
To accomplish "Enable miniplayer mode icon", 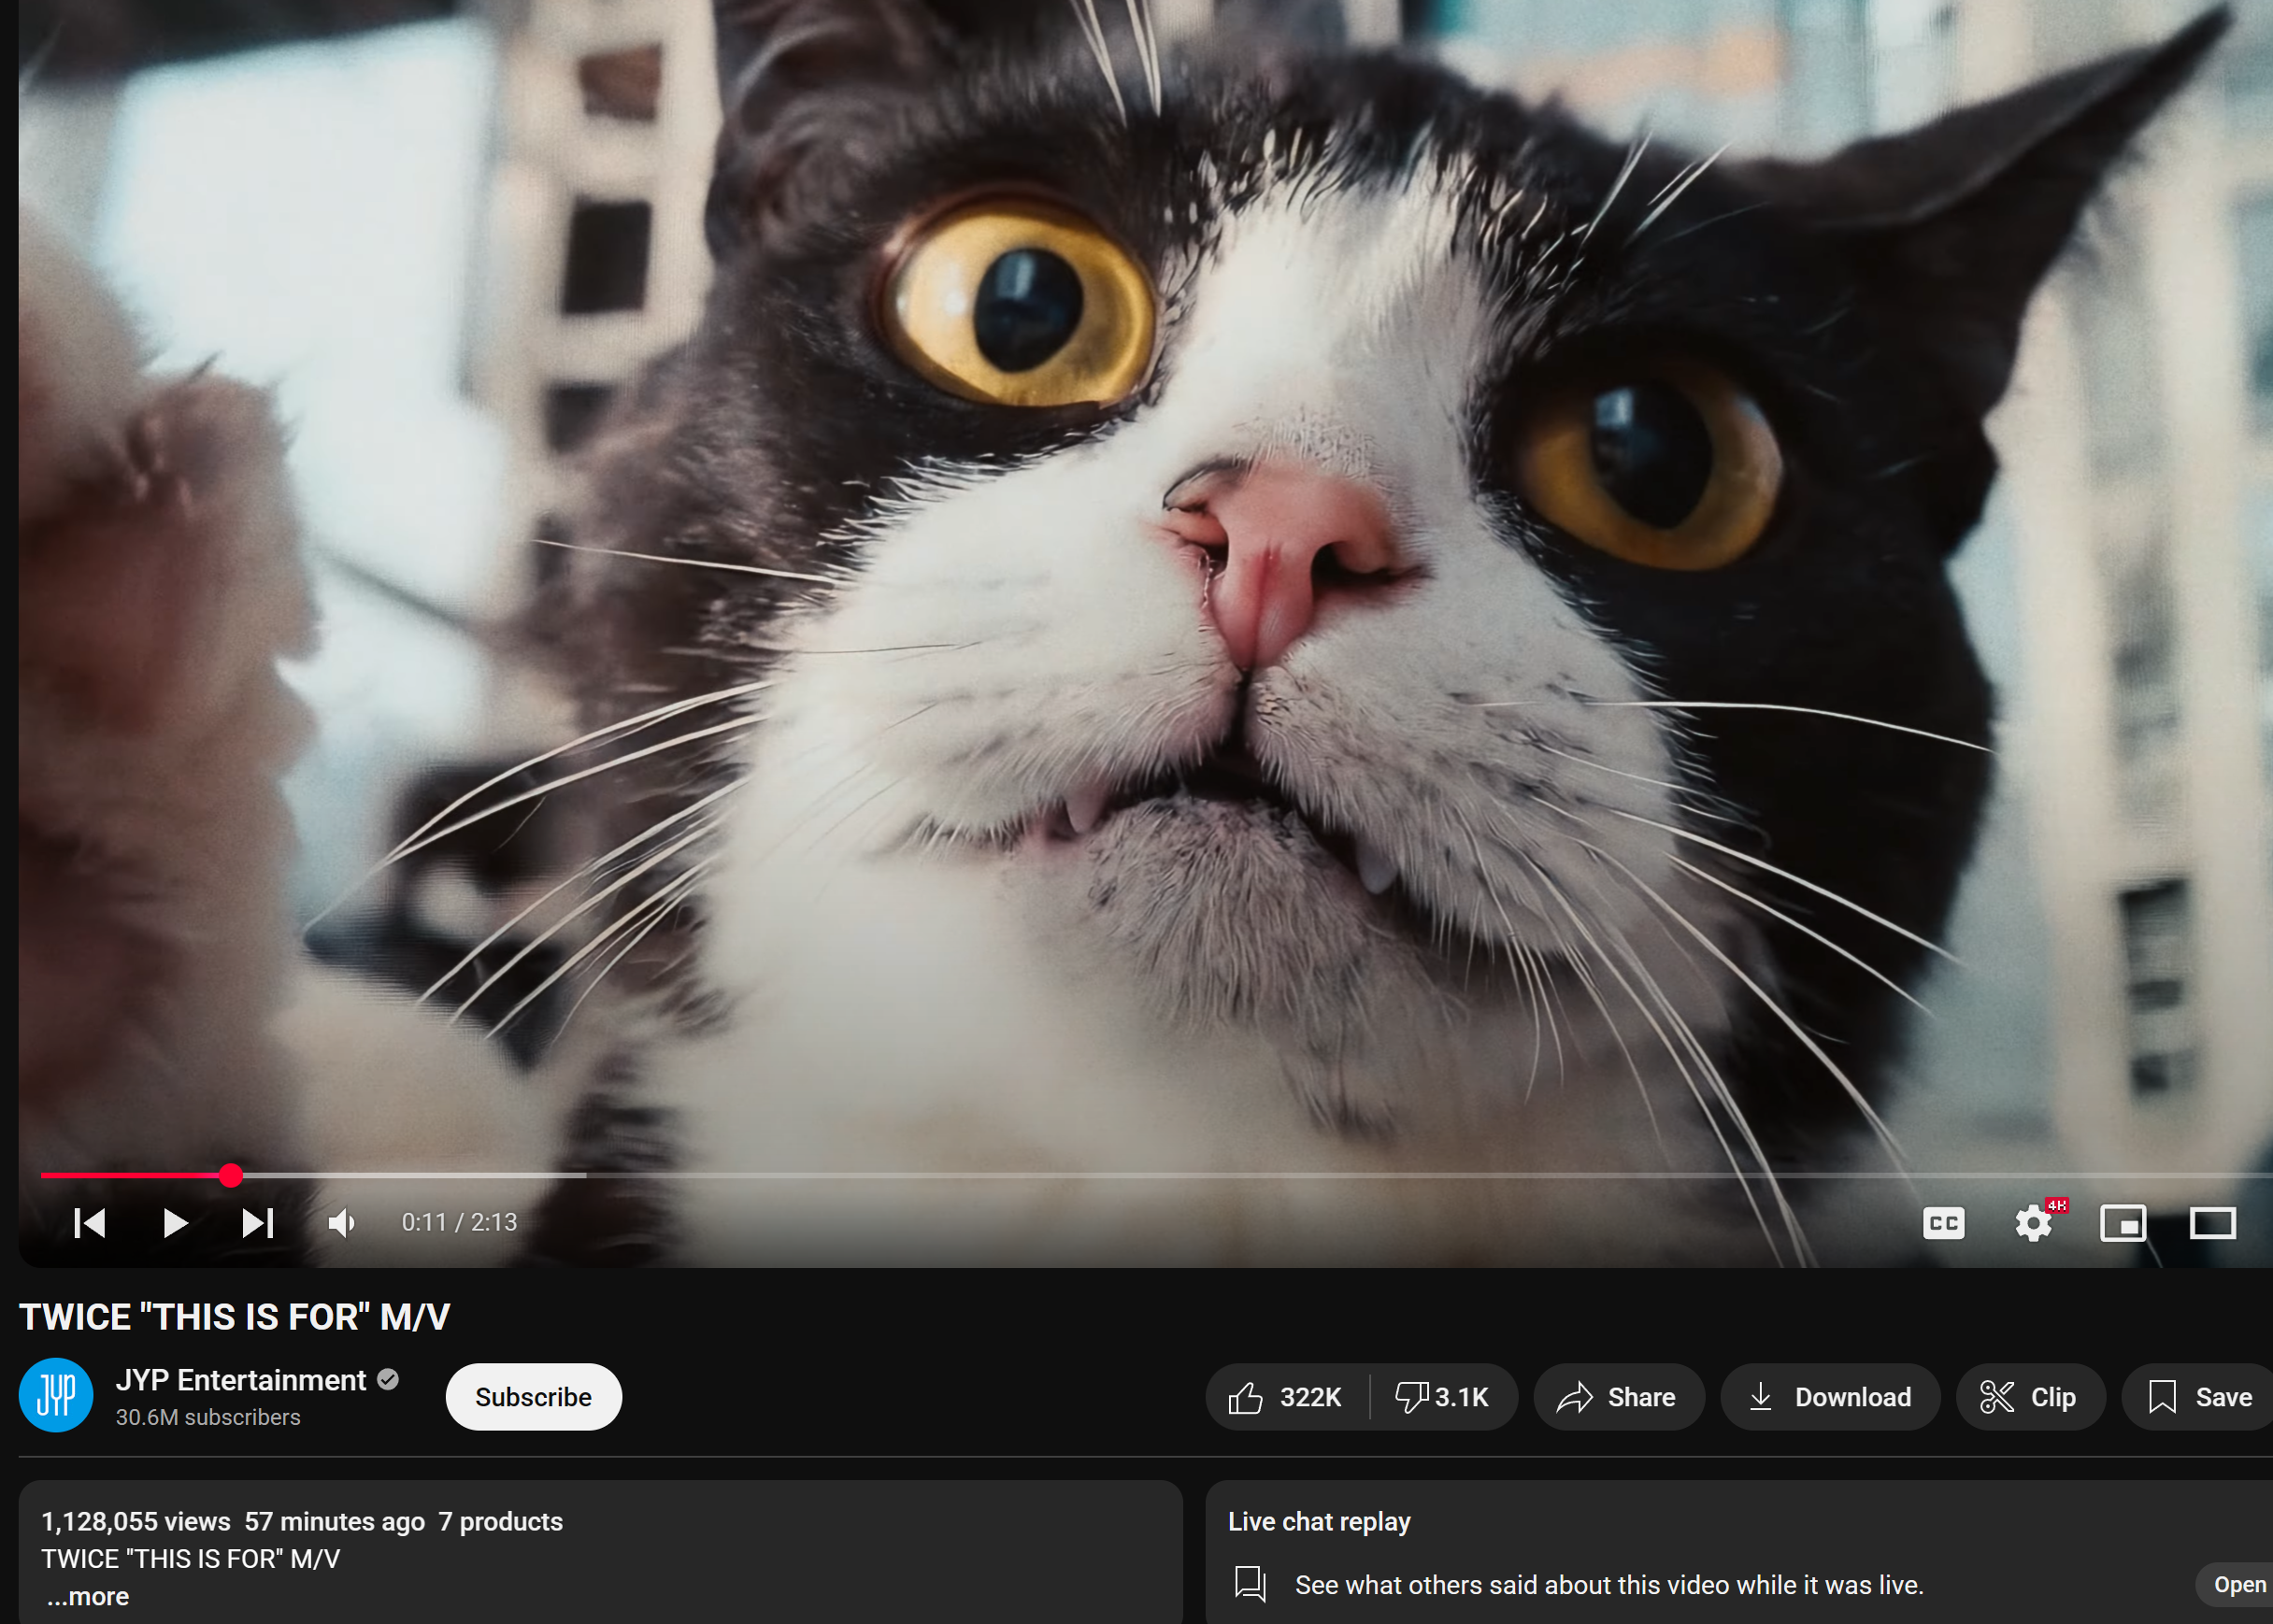I will [x=2123, y=1222].
